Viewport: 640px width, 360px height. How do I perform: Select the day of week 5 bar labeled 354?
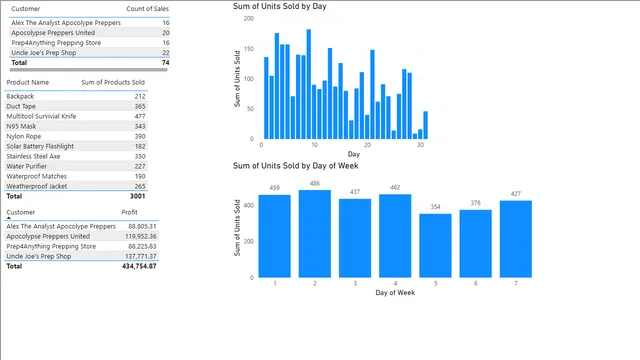[x=435, y=246]
